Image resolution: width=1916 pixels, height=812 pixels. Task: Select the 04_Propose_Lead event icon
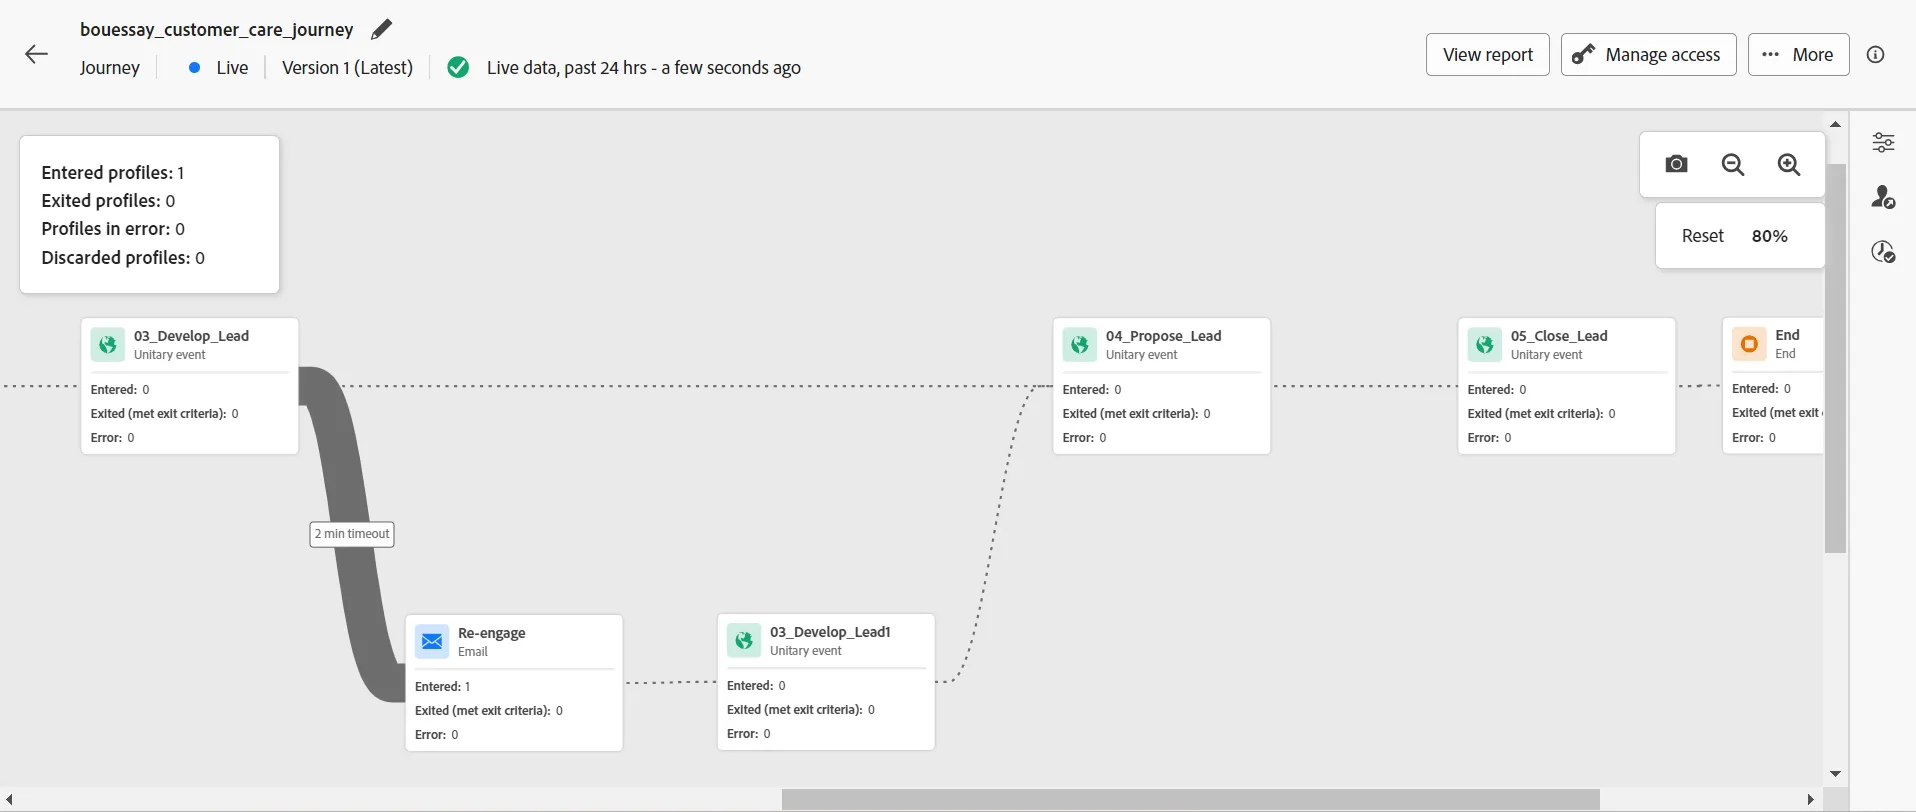coord(1080,345)
